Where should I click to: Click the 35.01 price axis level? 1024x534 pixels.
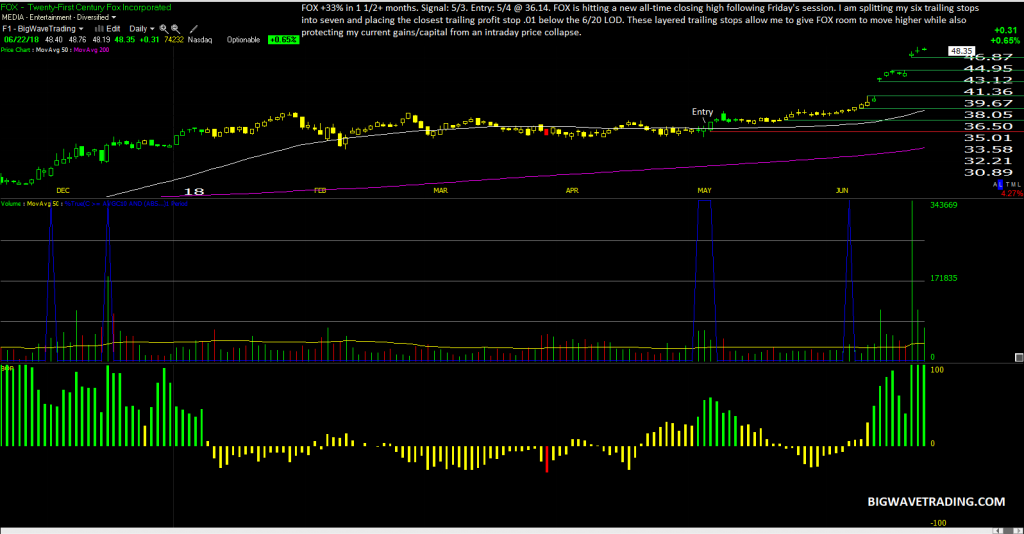point(988,138)
